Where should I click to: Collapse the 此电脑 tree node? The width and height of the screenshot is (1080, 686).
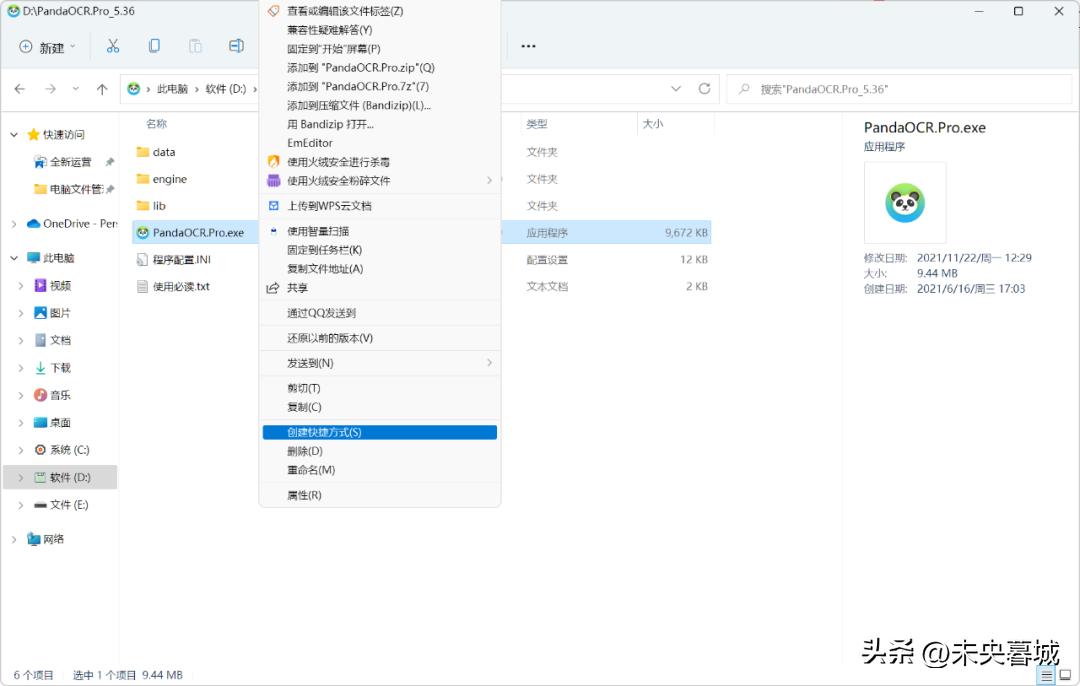[x=13, y=257]
